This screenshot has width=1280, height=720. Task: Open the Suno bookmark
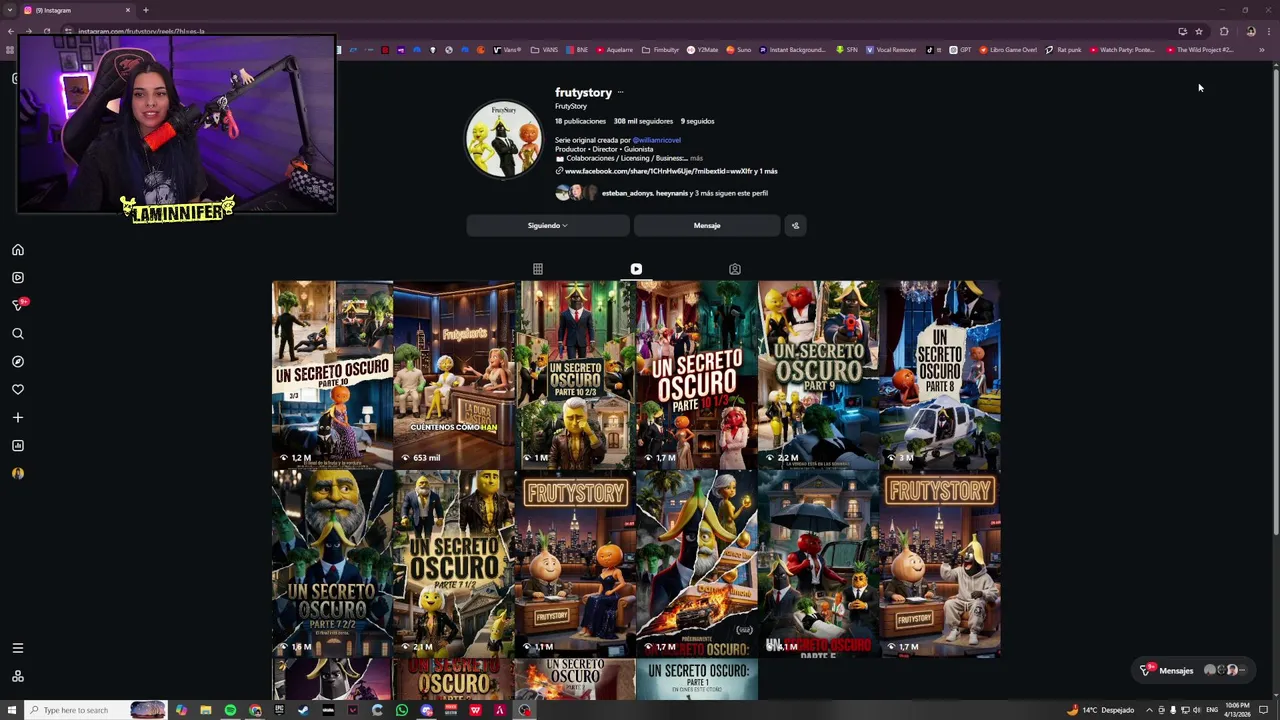tap(738, 50)
